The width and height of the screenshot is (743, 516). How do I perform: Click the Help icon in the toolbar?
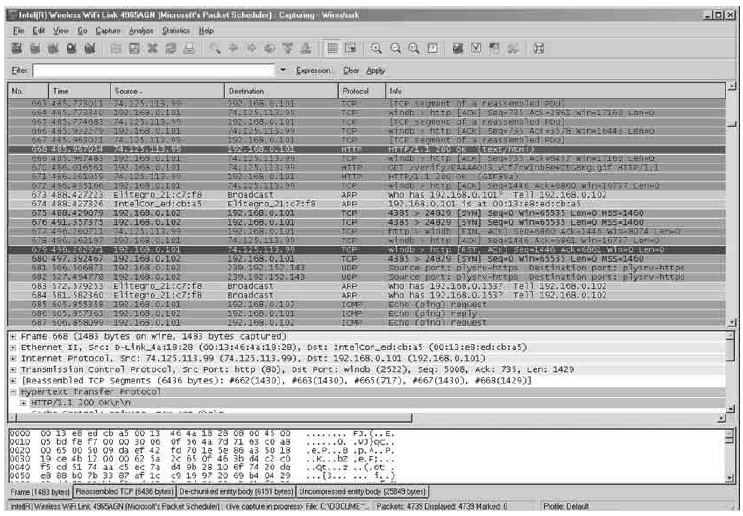click(539, 48)
